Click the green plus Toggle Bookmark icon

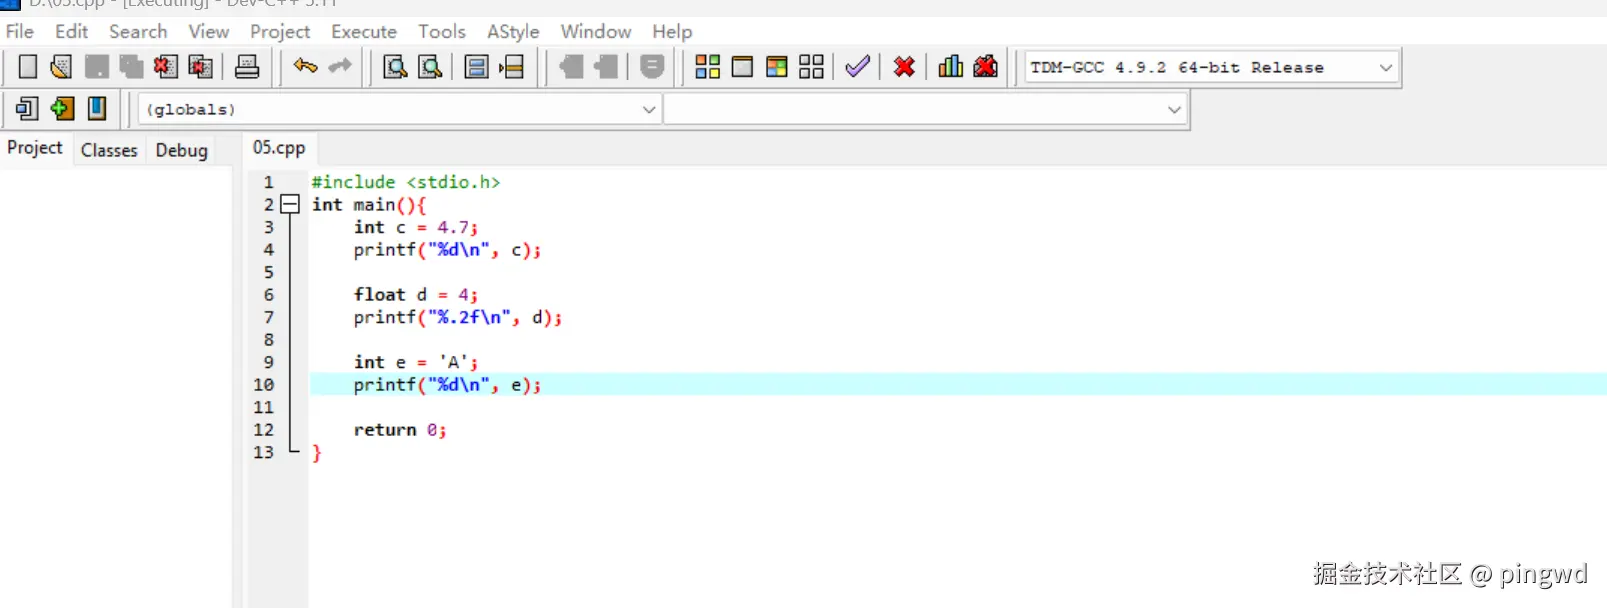(62, 108)
